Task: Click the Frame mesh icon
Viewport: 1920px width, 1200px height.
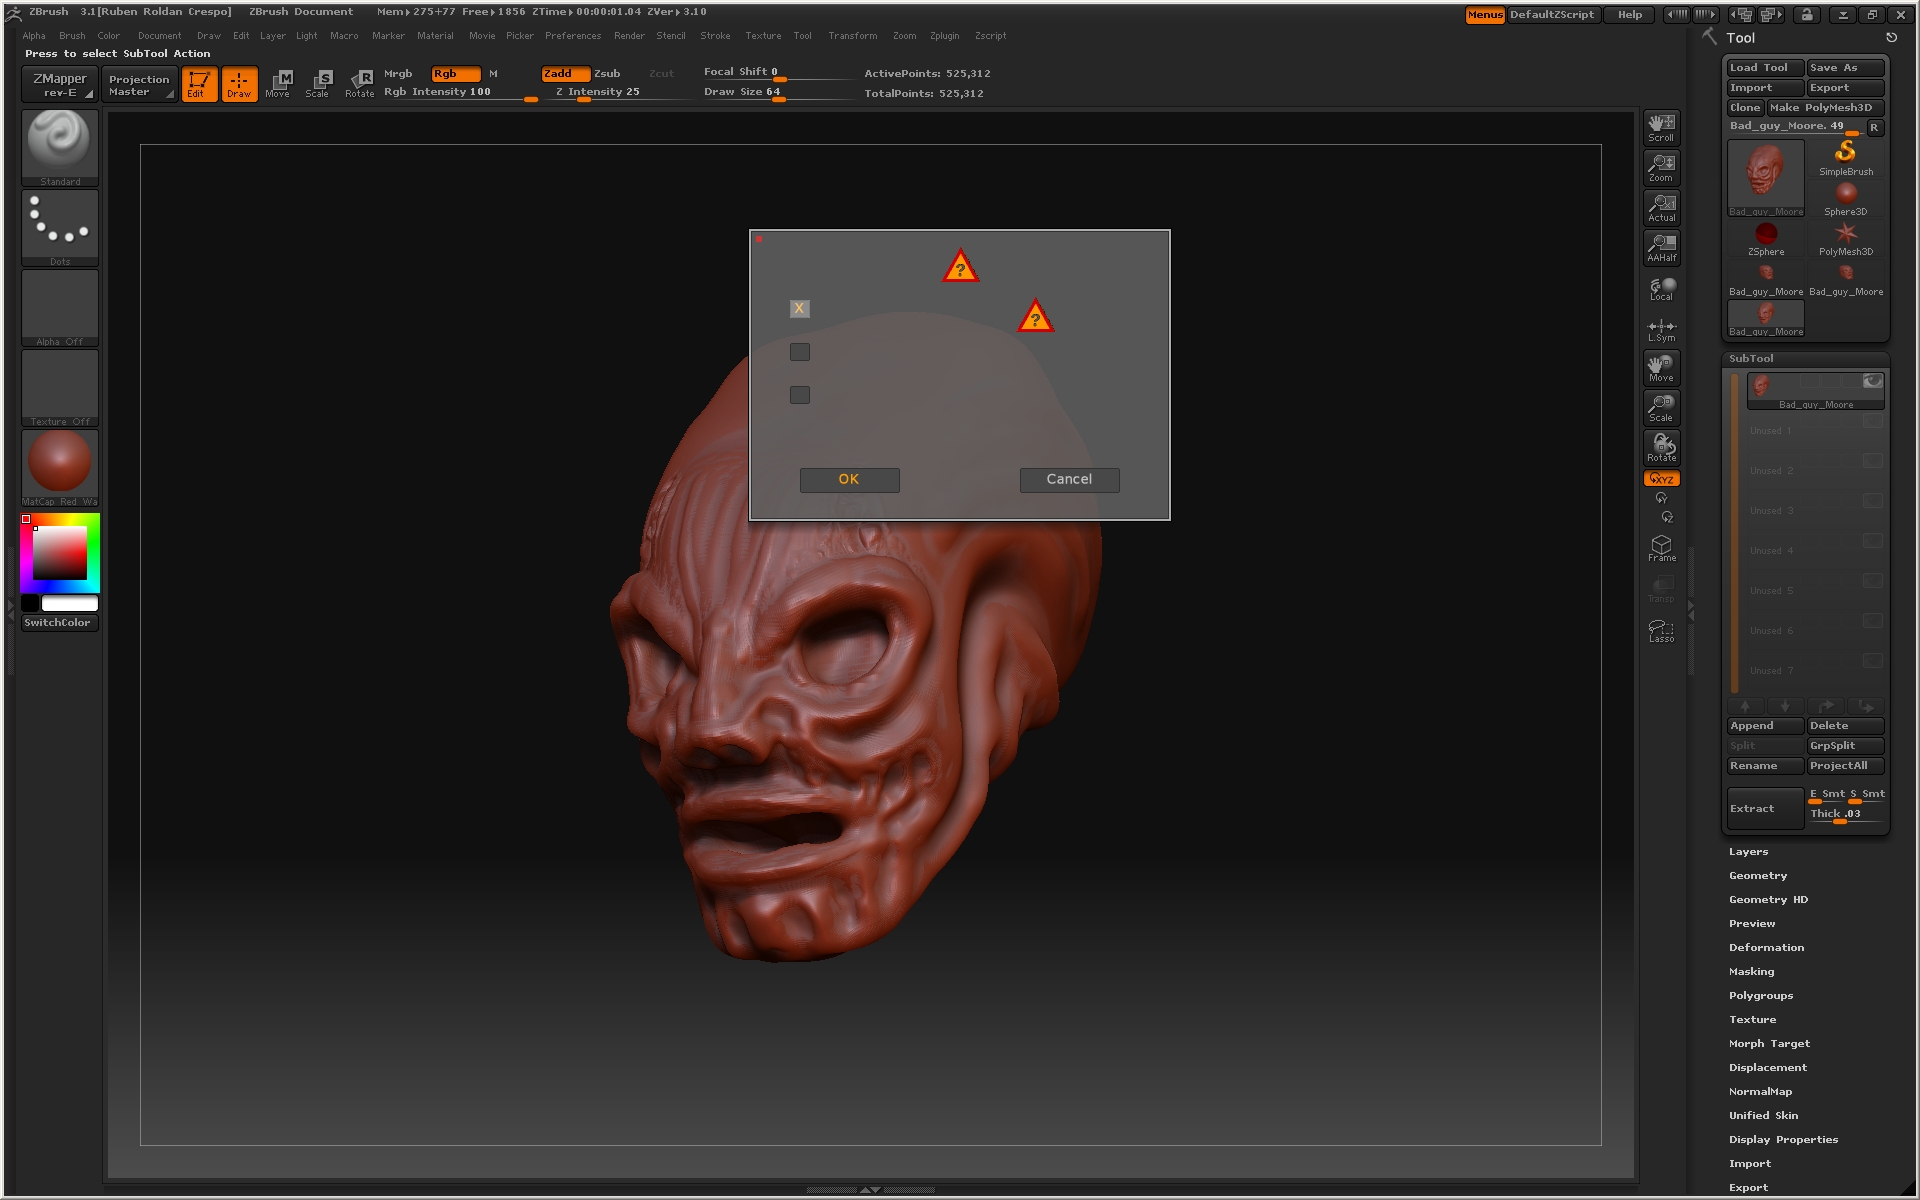Action: click(1661, 548)
